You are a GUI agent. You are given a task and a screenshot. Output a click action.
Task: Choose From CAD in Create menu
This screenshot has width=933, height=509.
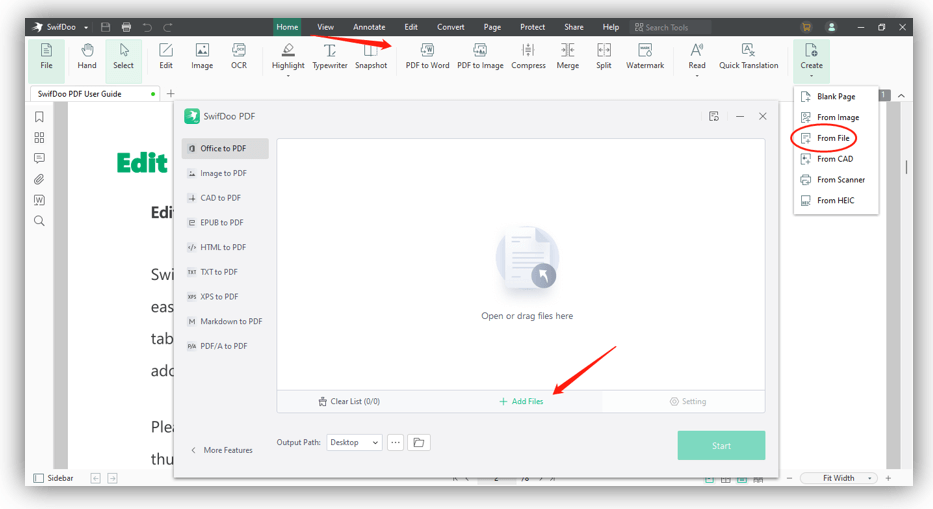pyautogui.click(x=835, y=159)
